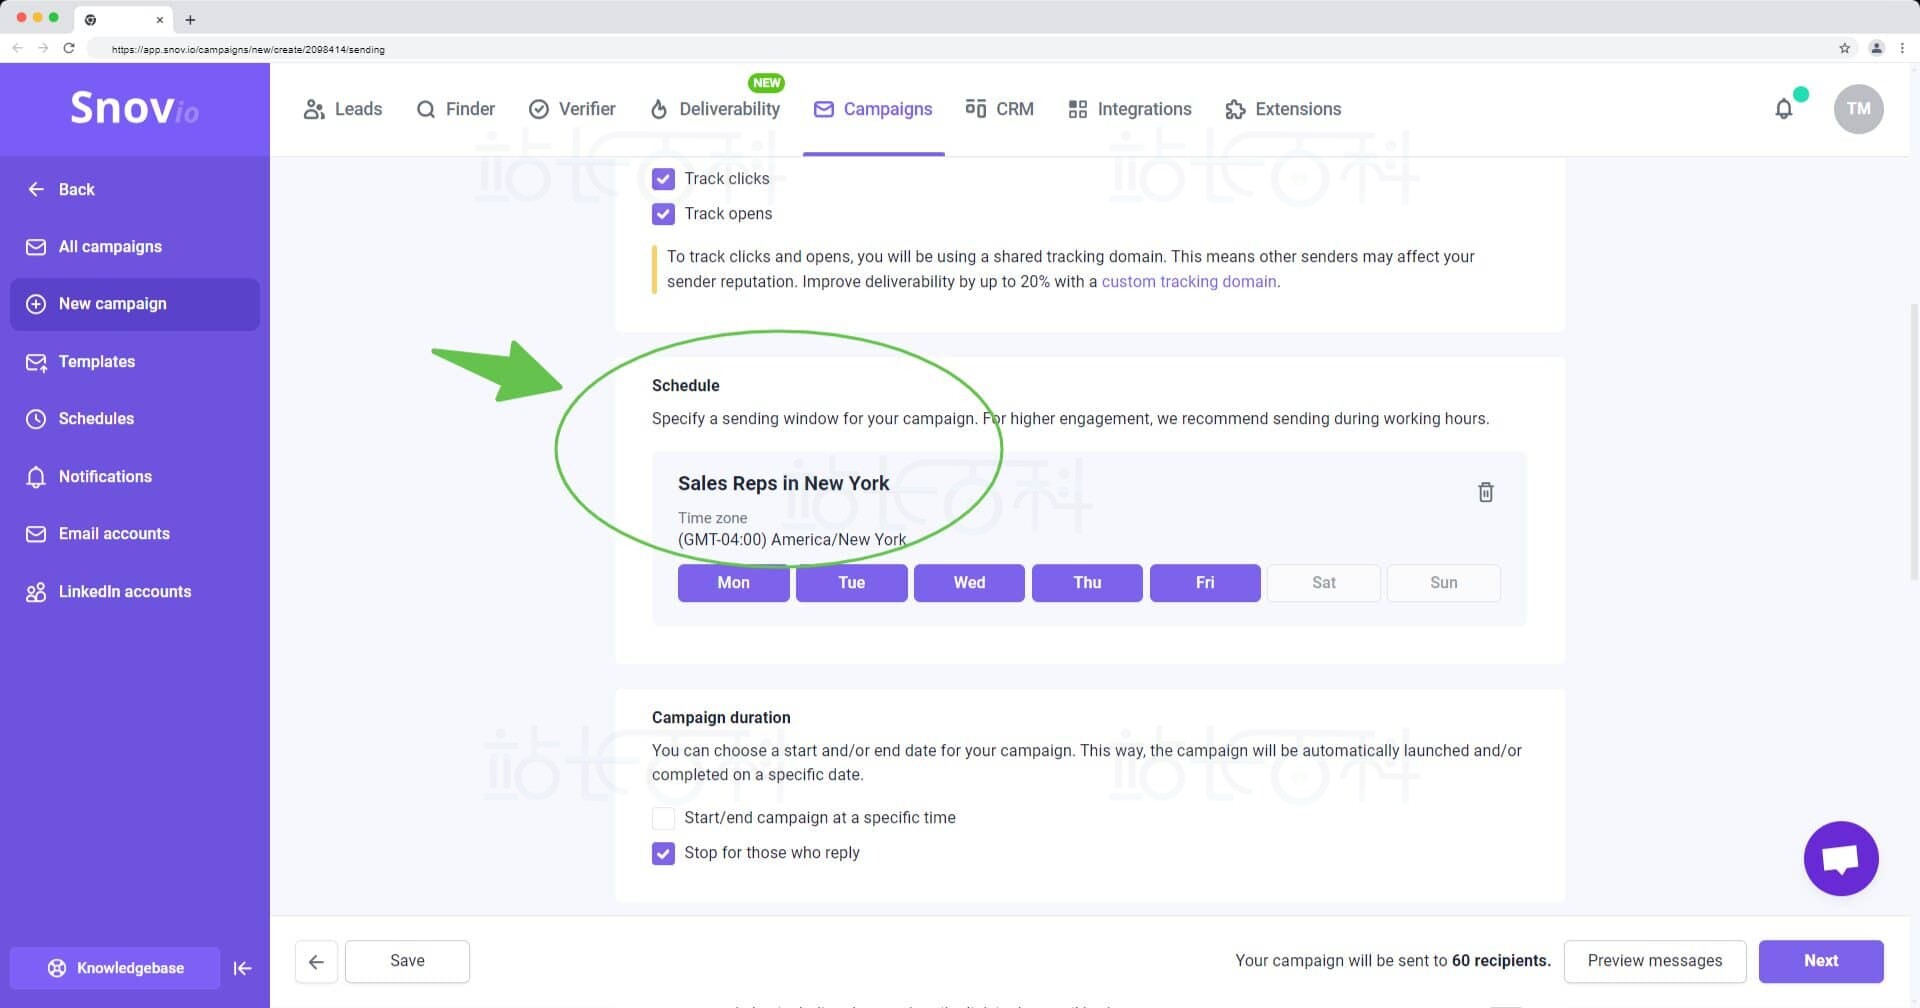Click the browser forward arrow
1920x1008 pixels.
coord(43,48)
